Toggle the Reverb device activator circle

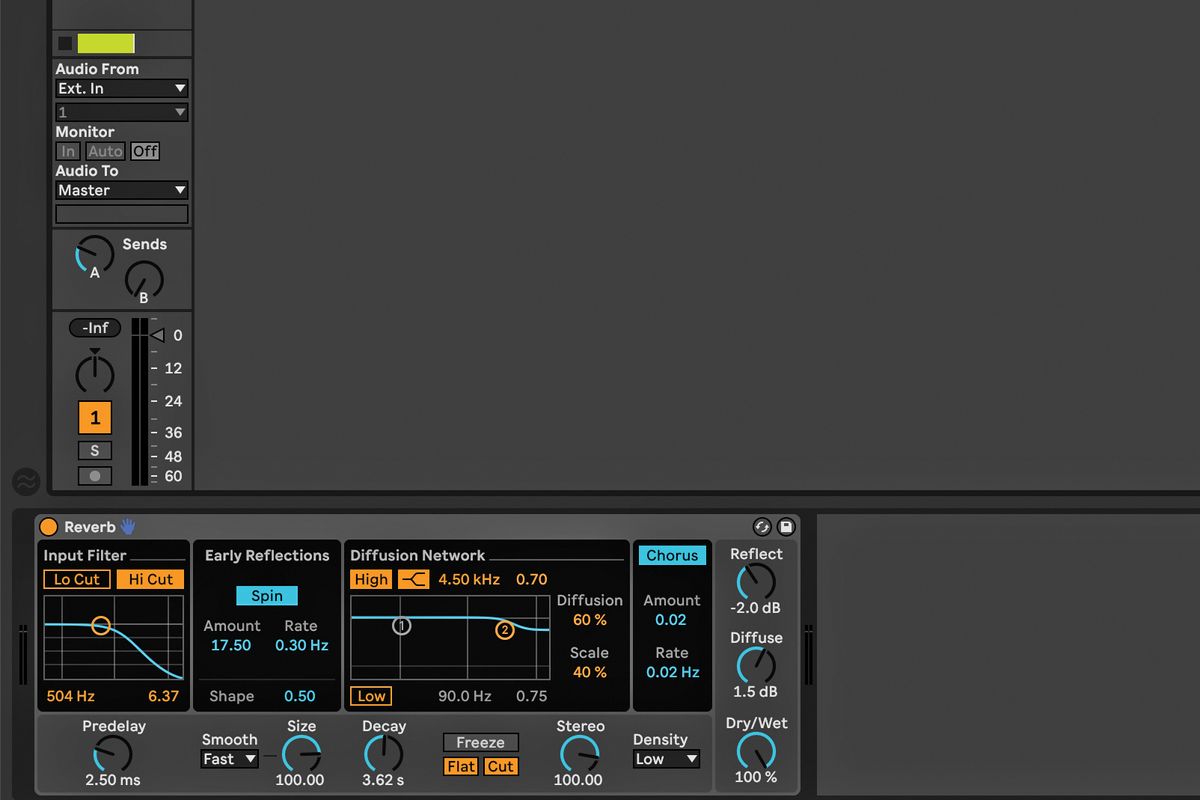pos(48,525)
